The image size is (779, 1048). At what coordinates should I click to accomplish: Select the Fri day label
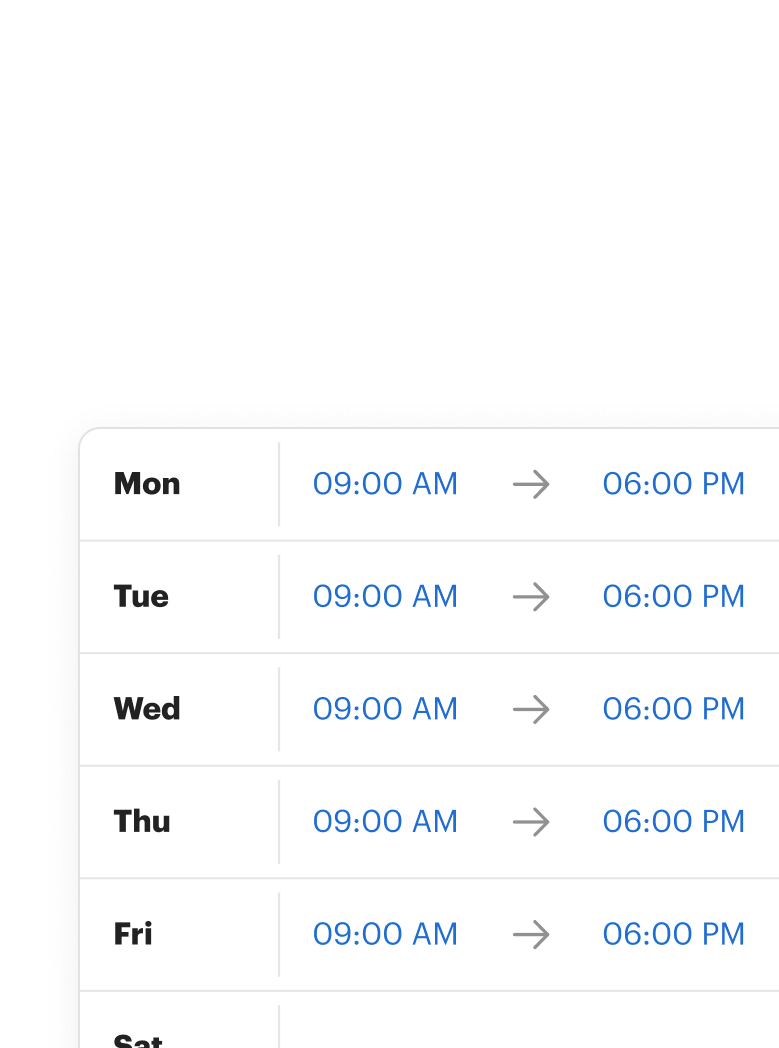133,934
